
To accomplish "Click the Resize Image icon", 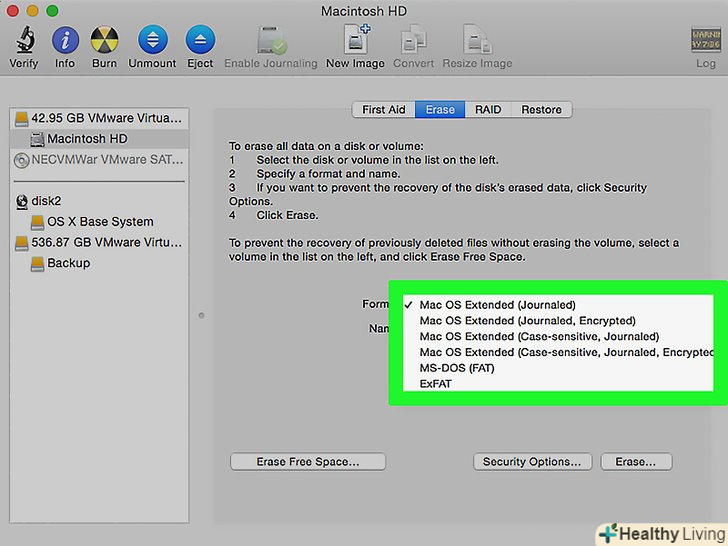I will (x=477, y=39).
